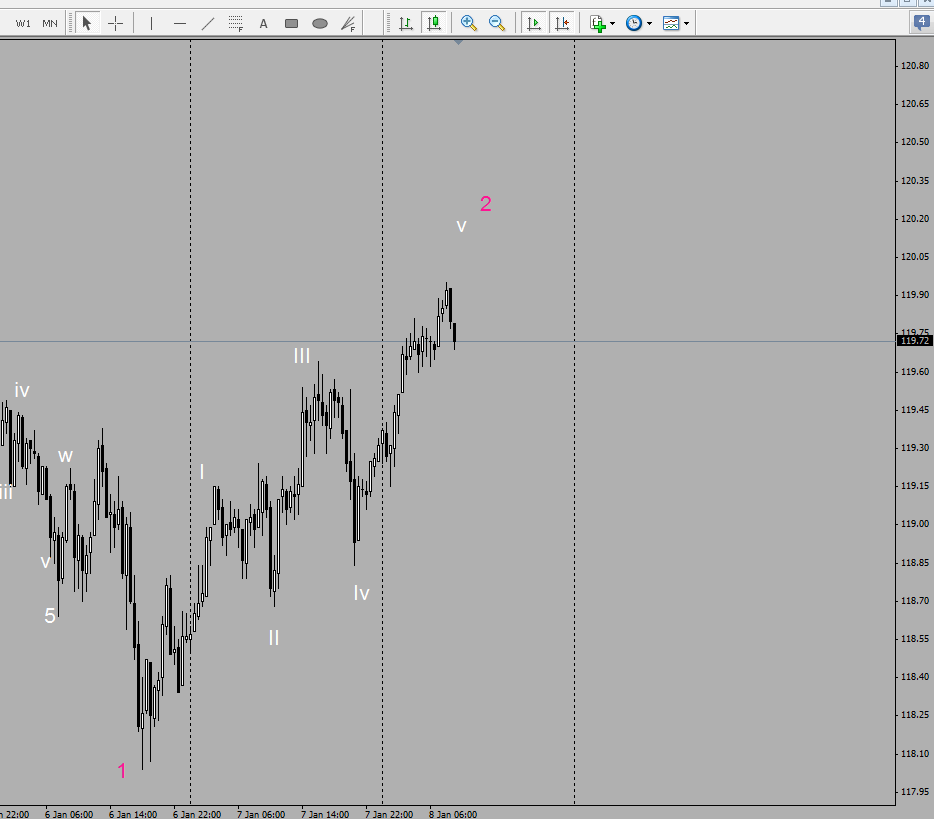Viewport: 934px width, 819px height.
Task: Open the Indicators dropdown with green plus
Action: (598, 23)
